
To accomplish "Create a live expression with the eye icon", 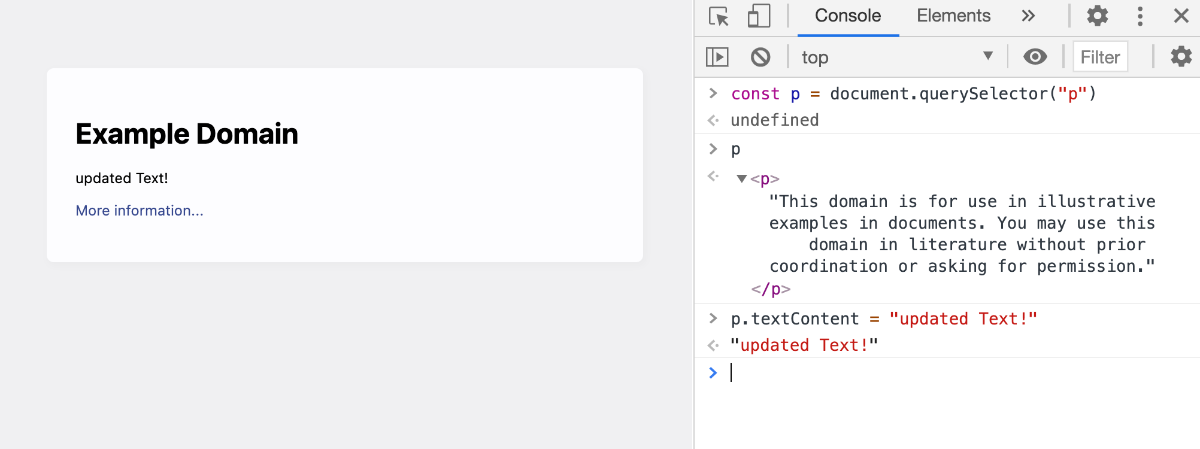I will (x=1035, y=57).
